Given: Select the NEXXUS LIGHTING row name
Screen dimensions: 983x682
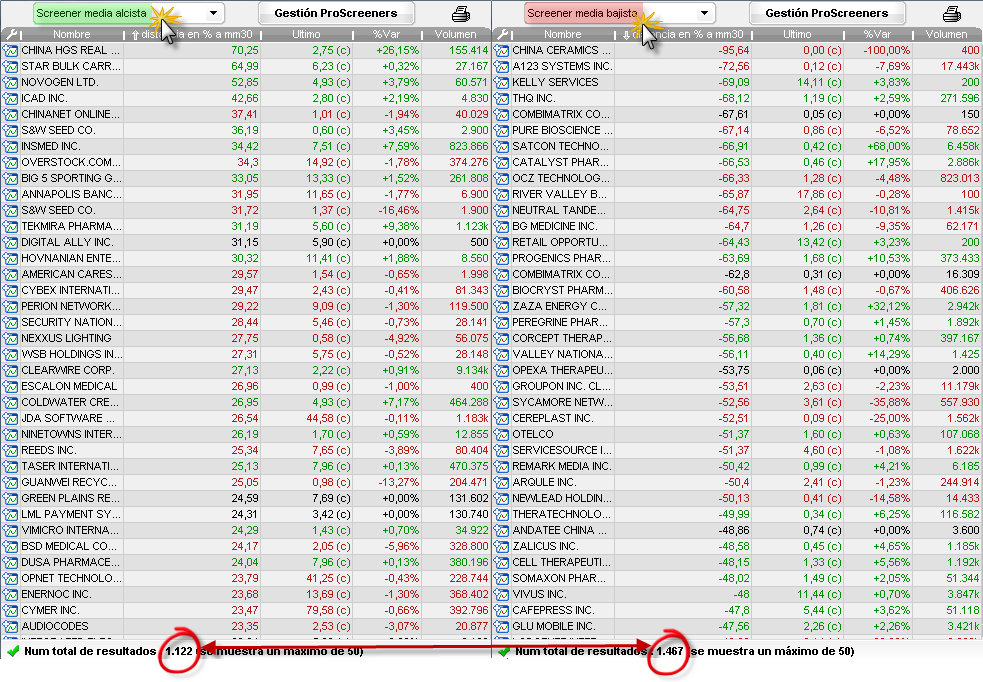Looking at the screenshot, I should click(66, 338).
